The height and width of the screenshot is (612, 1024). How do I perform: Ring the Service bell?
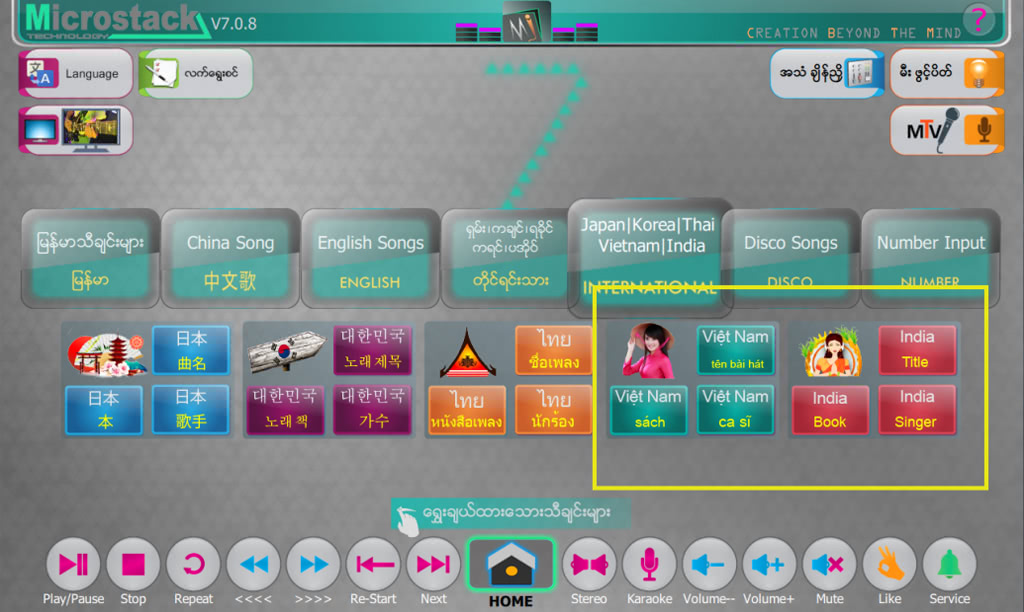(x=949, y=565)
